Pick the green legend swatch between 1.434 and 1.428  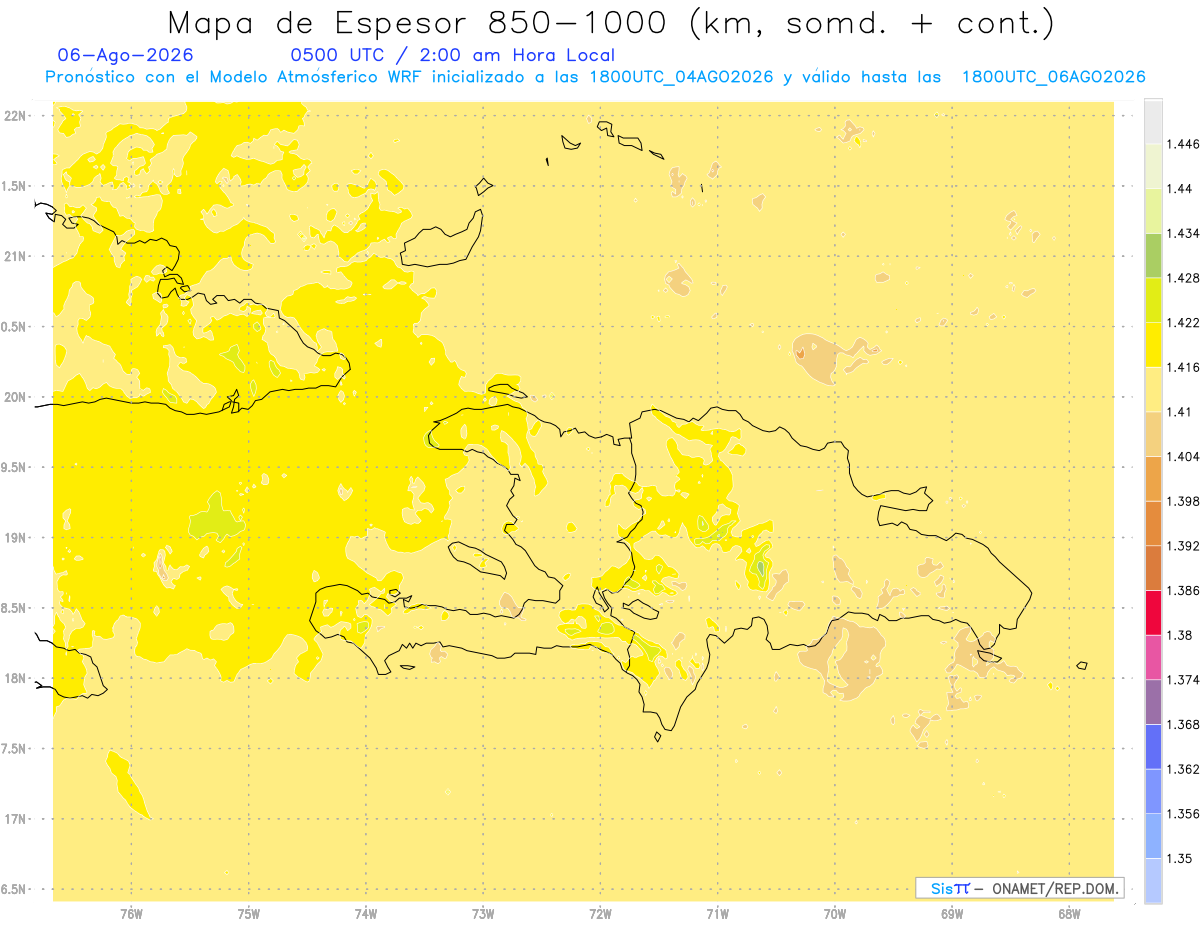1153,255
